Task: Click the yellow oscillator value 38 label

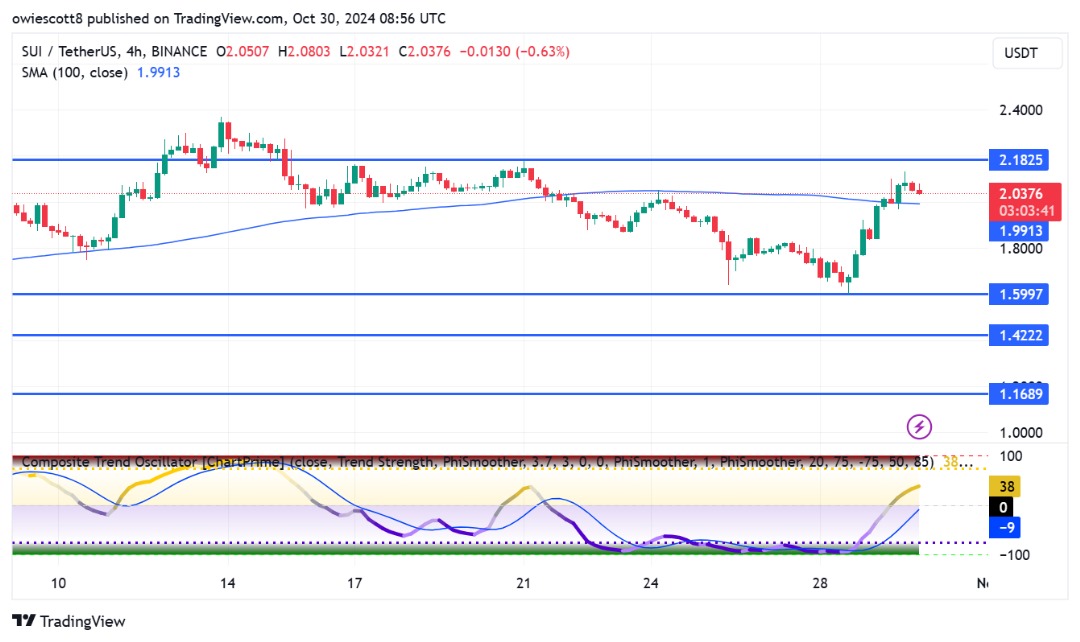Action: [1006, 486]
